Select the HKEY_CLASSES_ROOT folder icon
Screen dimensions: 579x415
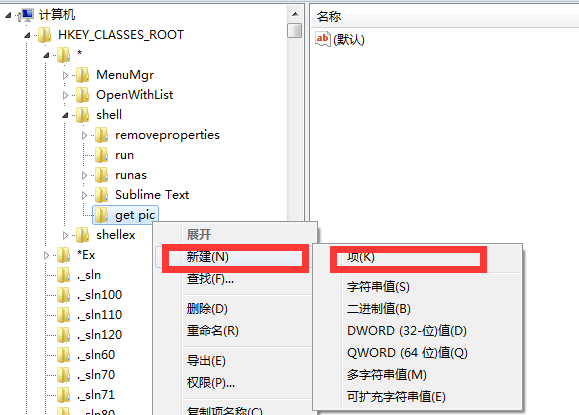[45, 35]
